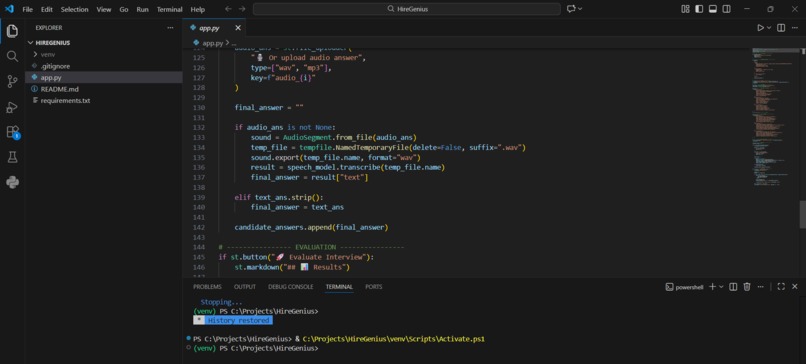Go back with the left arrow
The width and height of the screenshot is (806, 364).
coord(228,9)
